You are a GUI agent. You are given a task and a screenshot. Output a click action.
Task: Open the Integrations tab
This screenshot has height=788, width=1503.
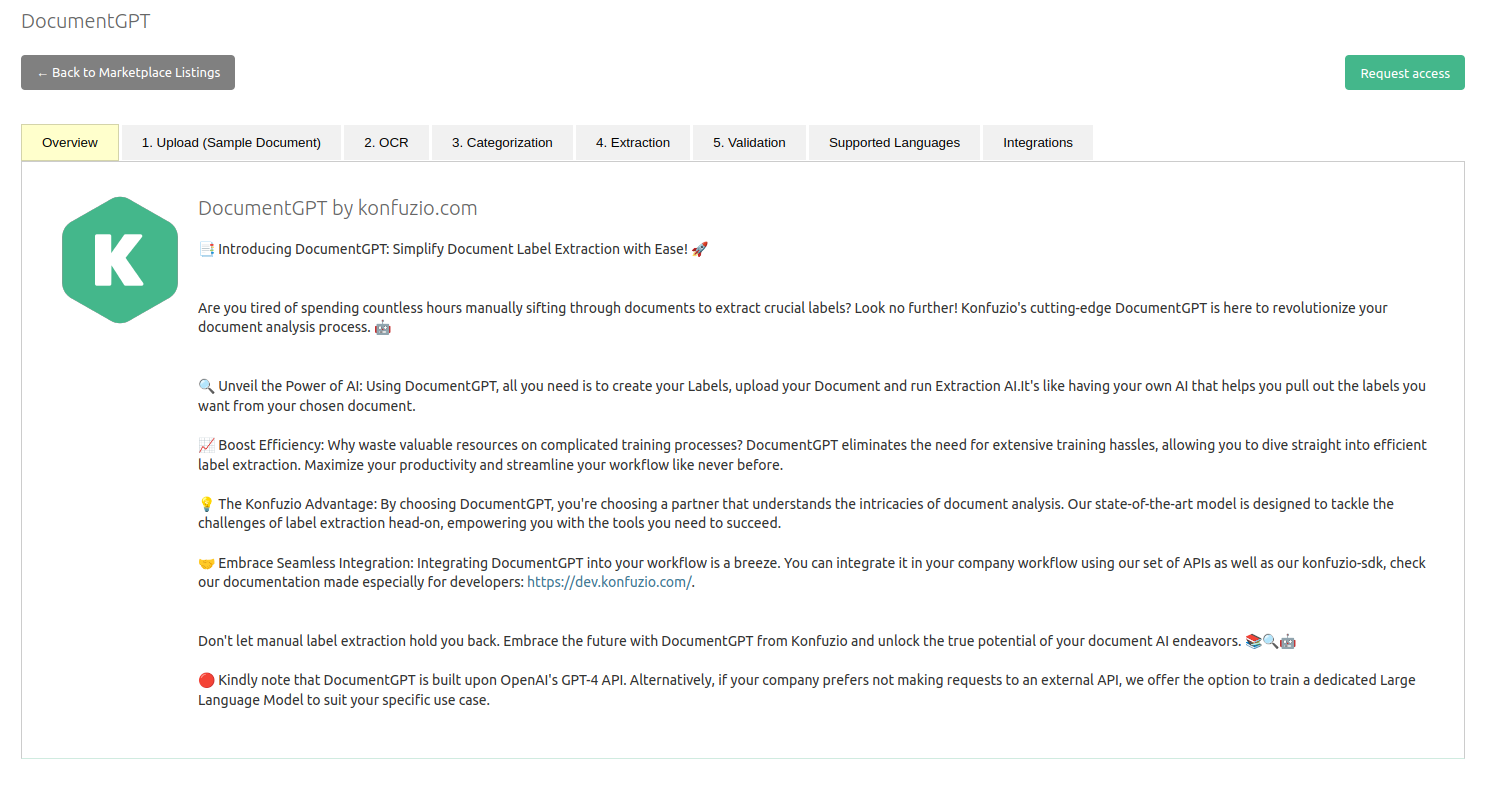coord(1038,142)
